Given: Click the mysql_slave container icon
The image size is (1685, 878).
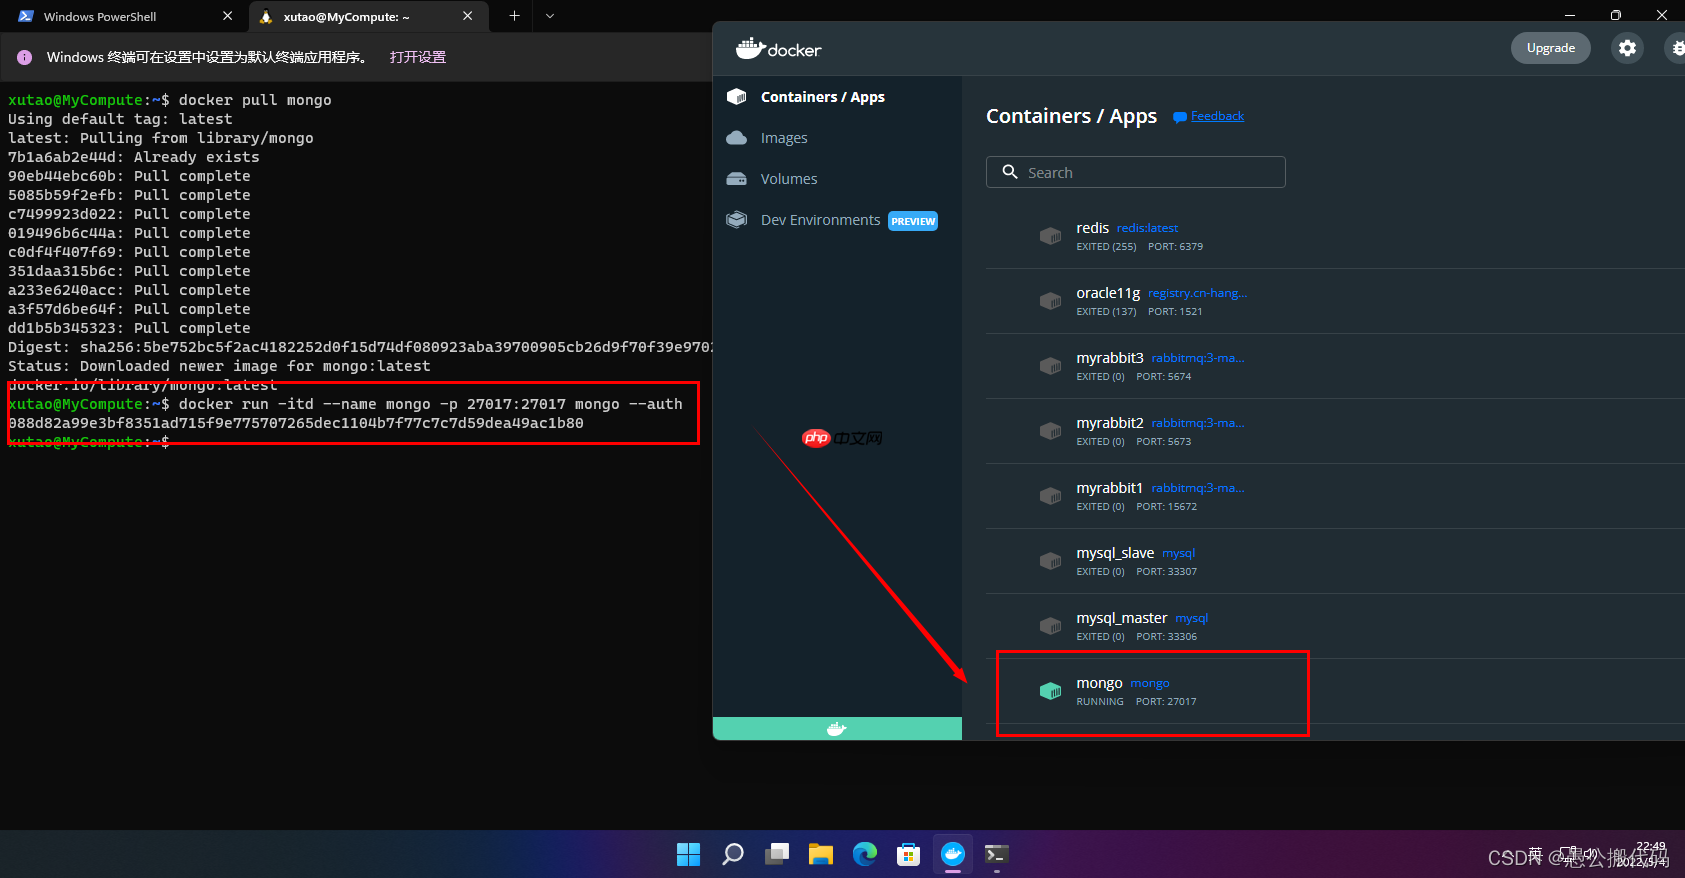Looking at the screenshot, I should coord(1050,561).
